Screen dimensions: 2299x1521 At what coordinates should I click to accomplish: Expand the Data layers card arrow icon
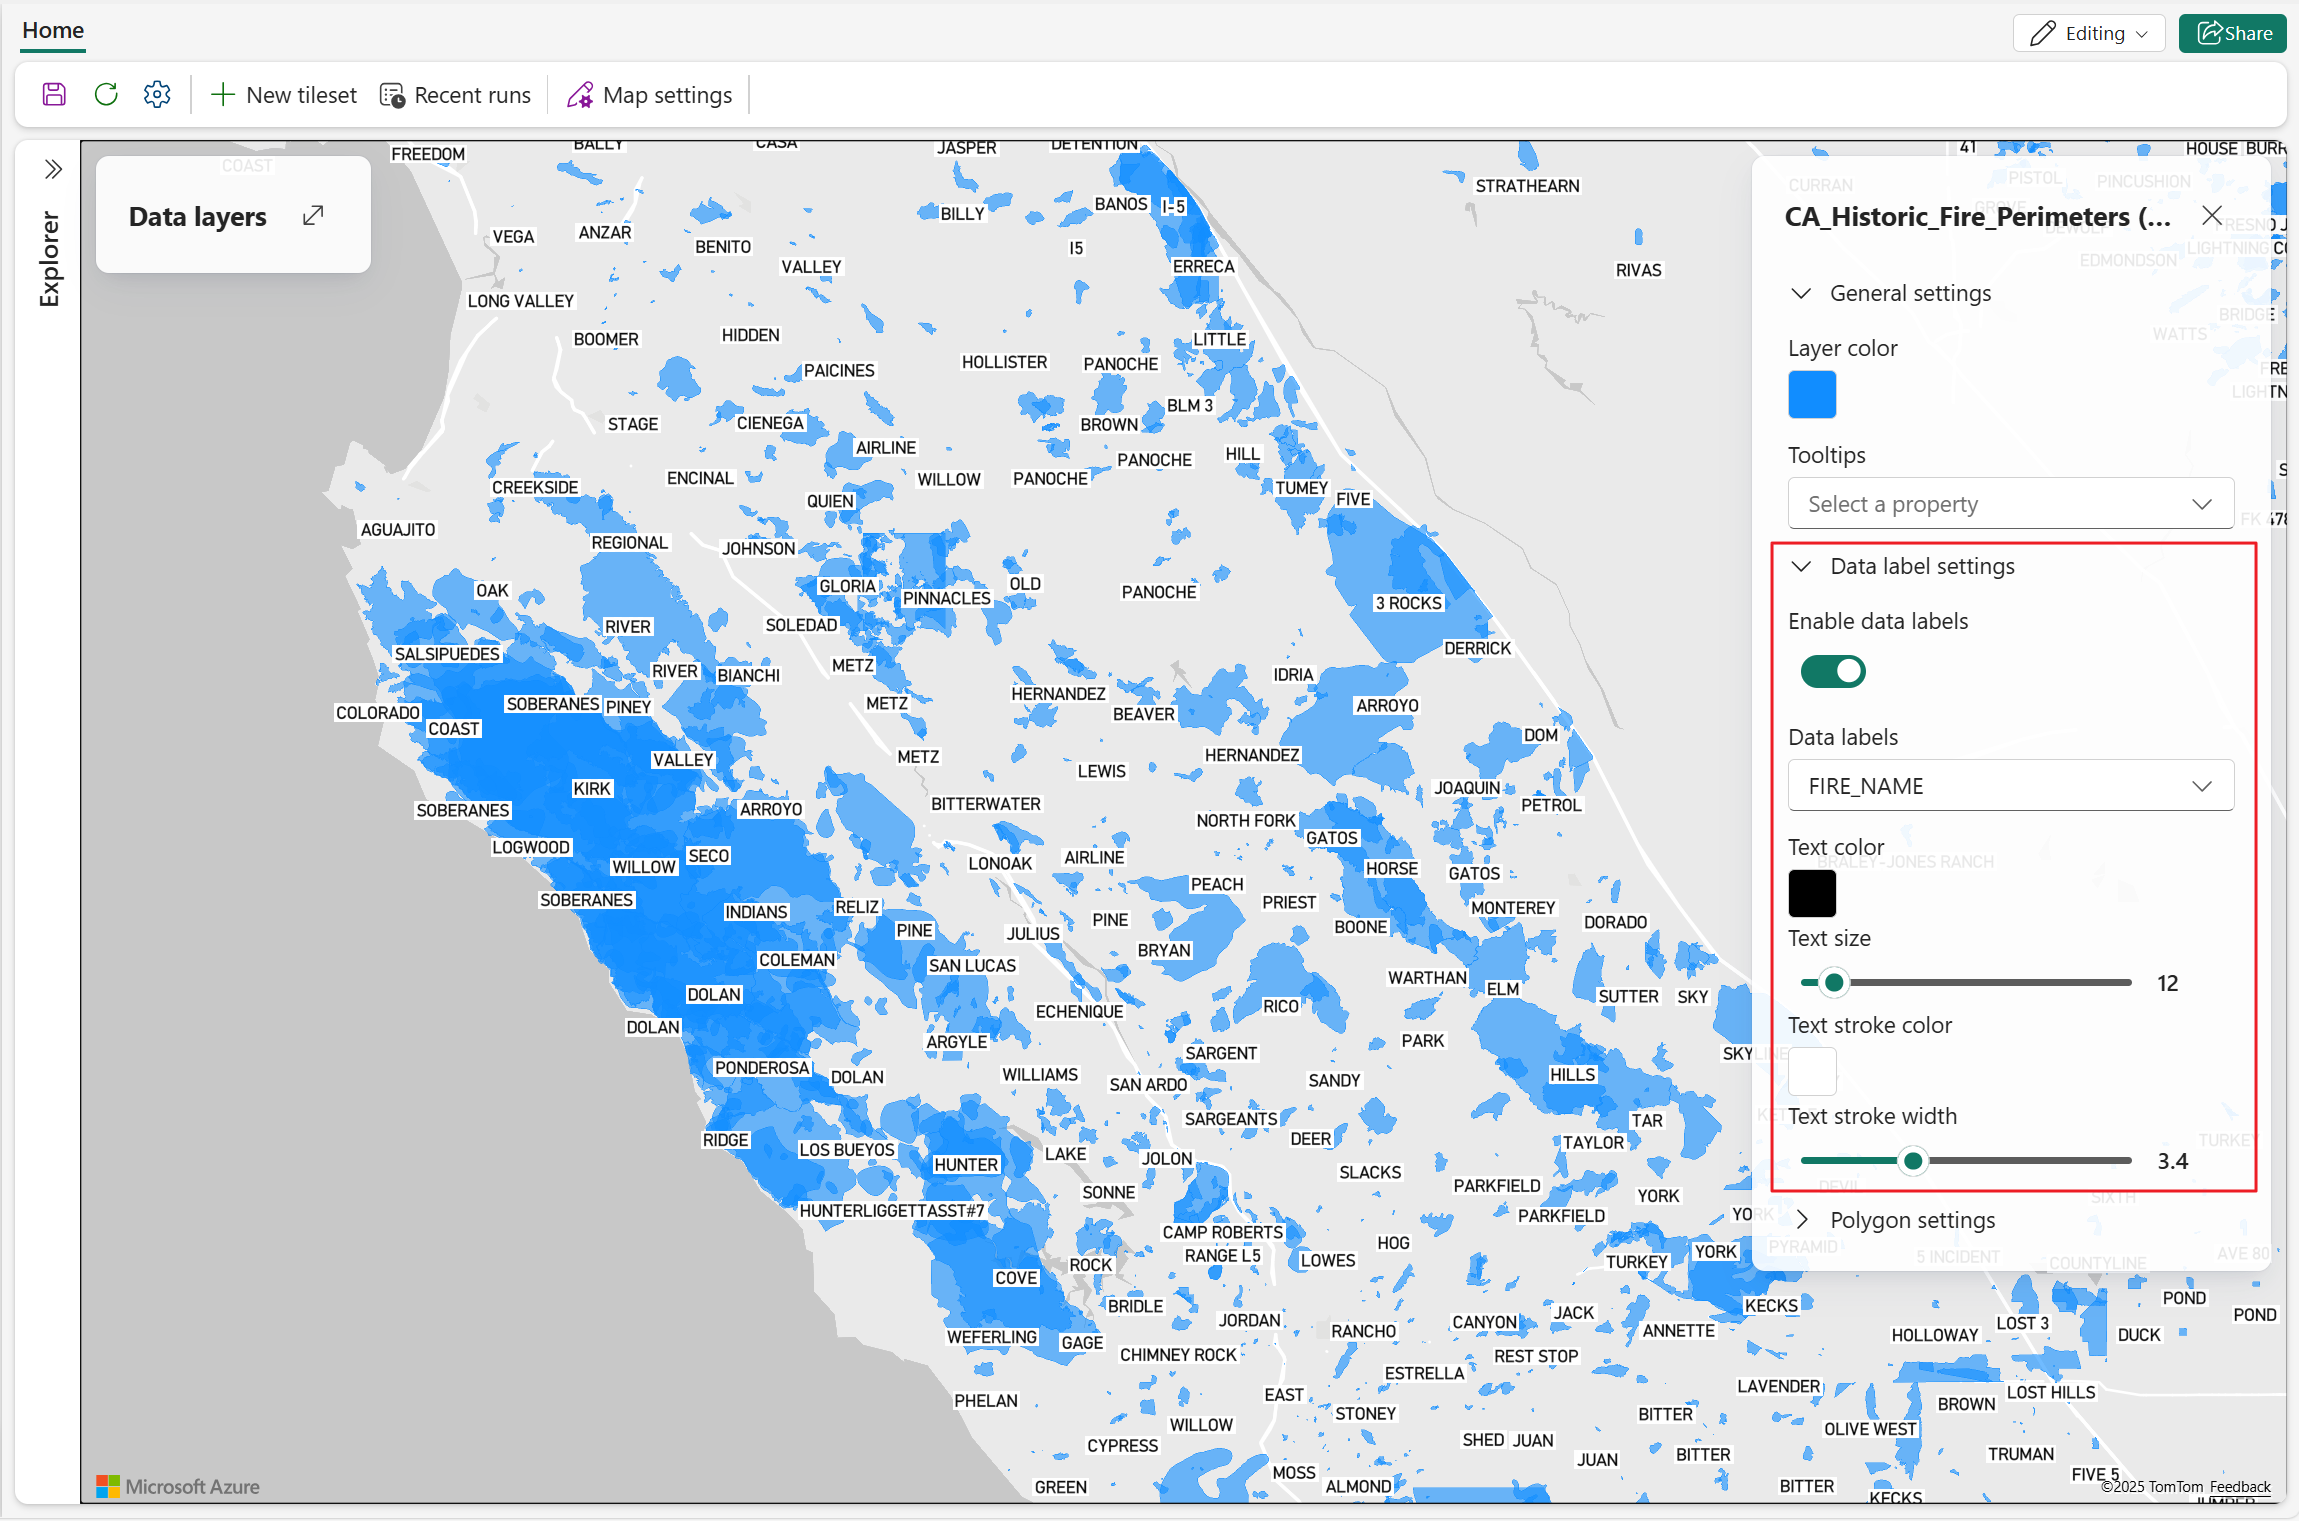[313, 216]
